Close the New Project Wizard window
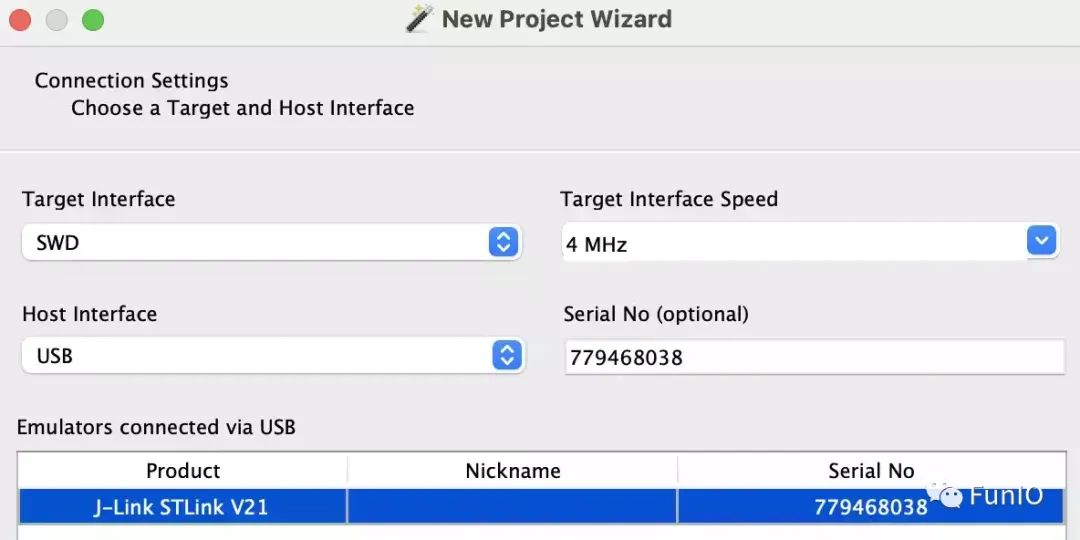 point(20,20)
